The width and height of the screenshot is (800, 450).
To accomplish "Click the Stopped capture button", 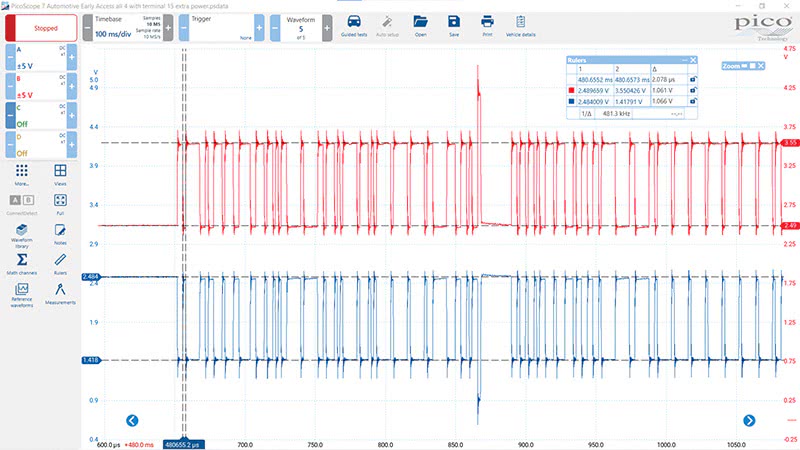I will (41, 28).
